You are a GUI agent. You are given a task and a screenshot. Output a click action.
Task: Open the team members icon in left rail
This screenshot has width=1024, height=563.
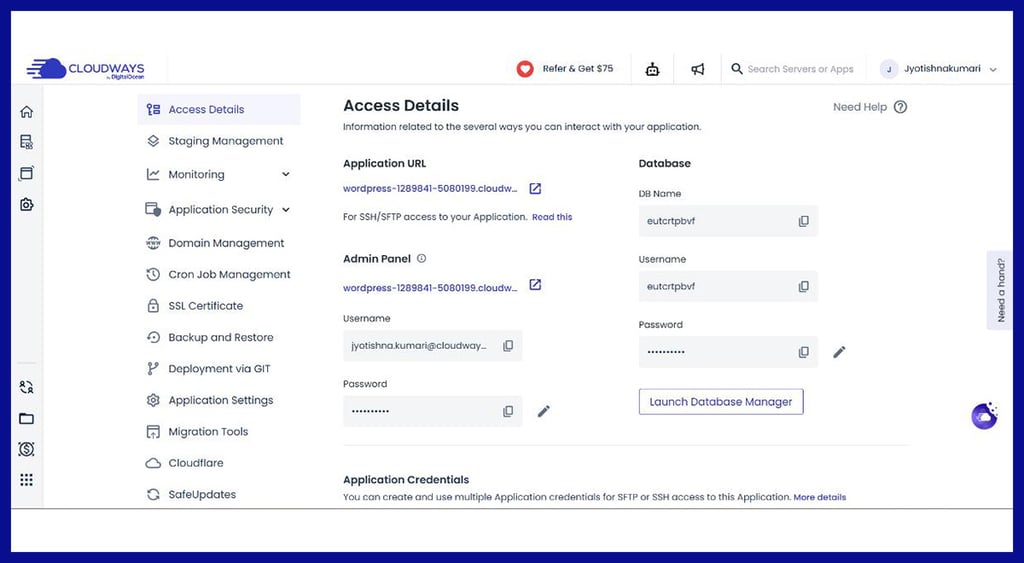click(26, 387)
